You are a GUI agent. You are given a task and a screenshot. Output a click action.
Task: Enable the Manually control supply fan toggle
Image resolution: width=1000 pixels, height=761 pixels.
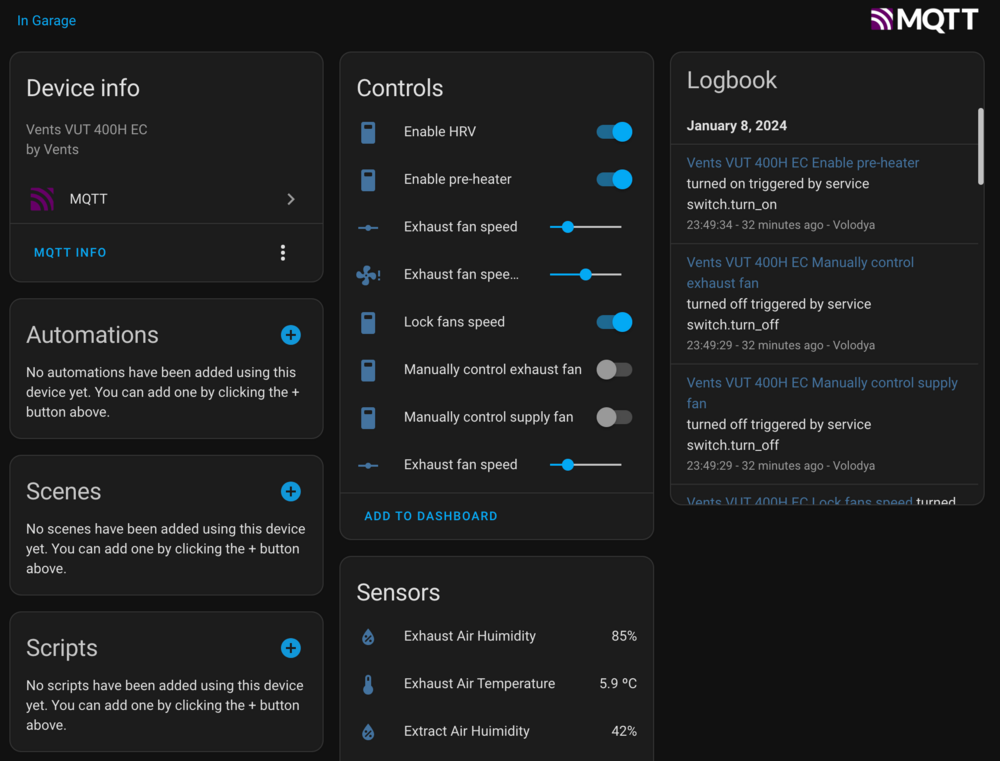[614, 417]
